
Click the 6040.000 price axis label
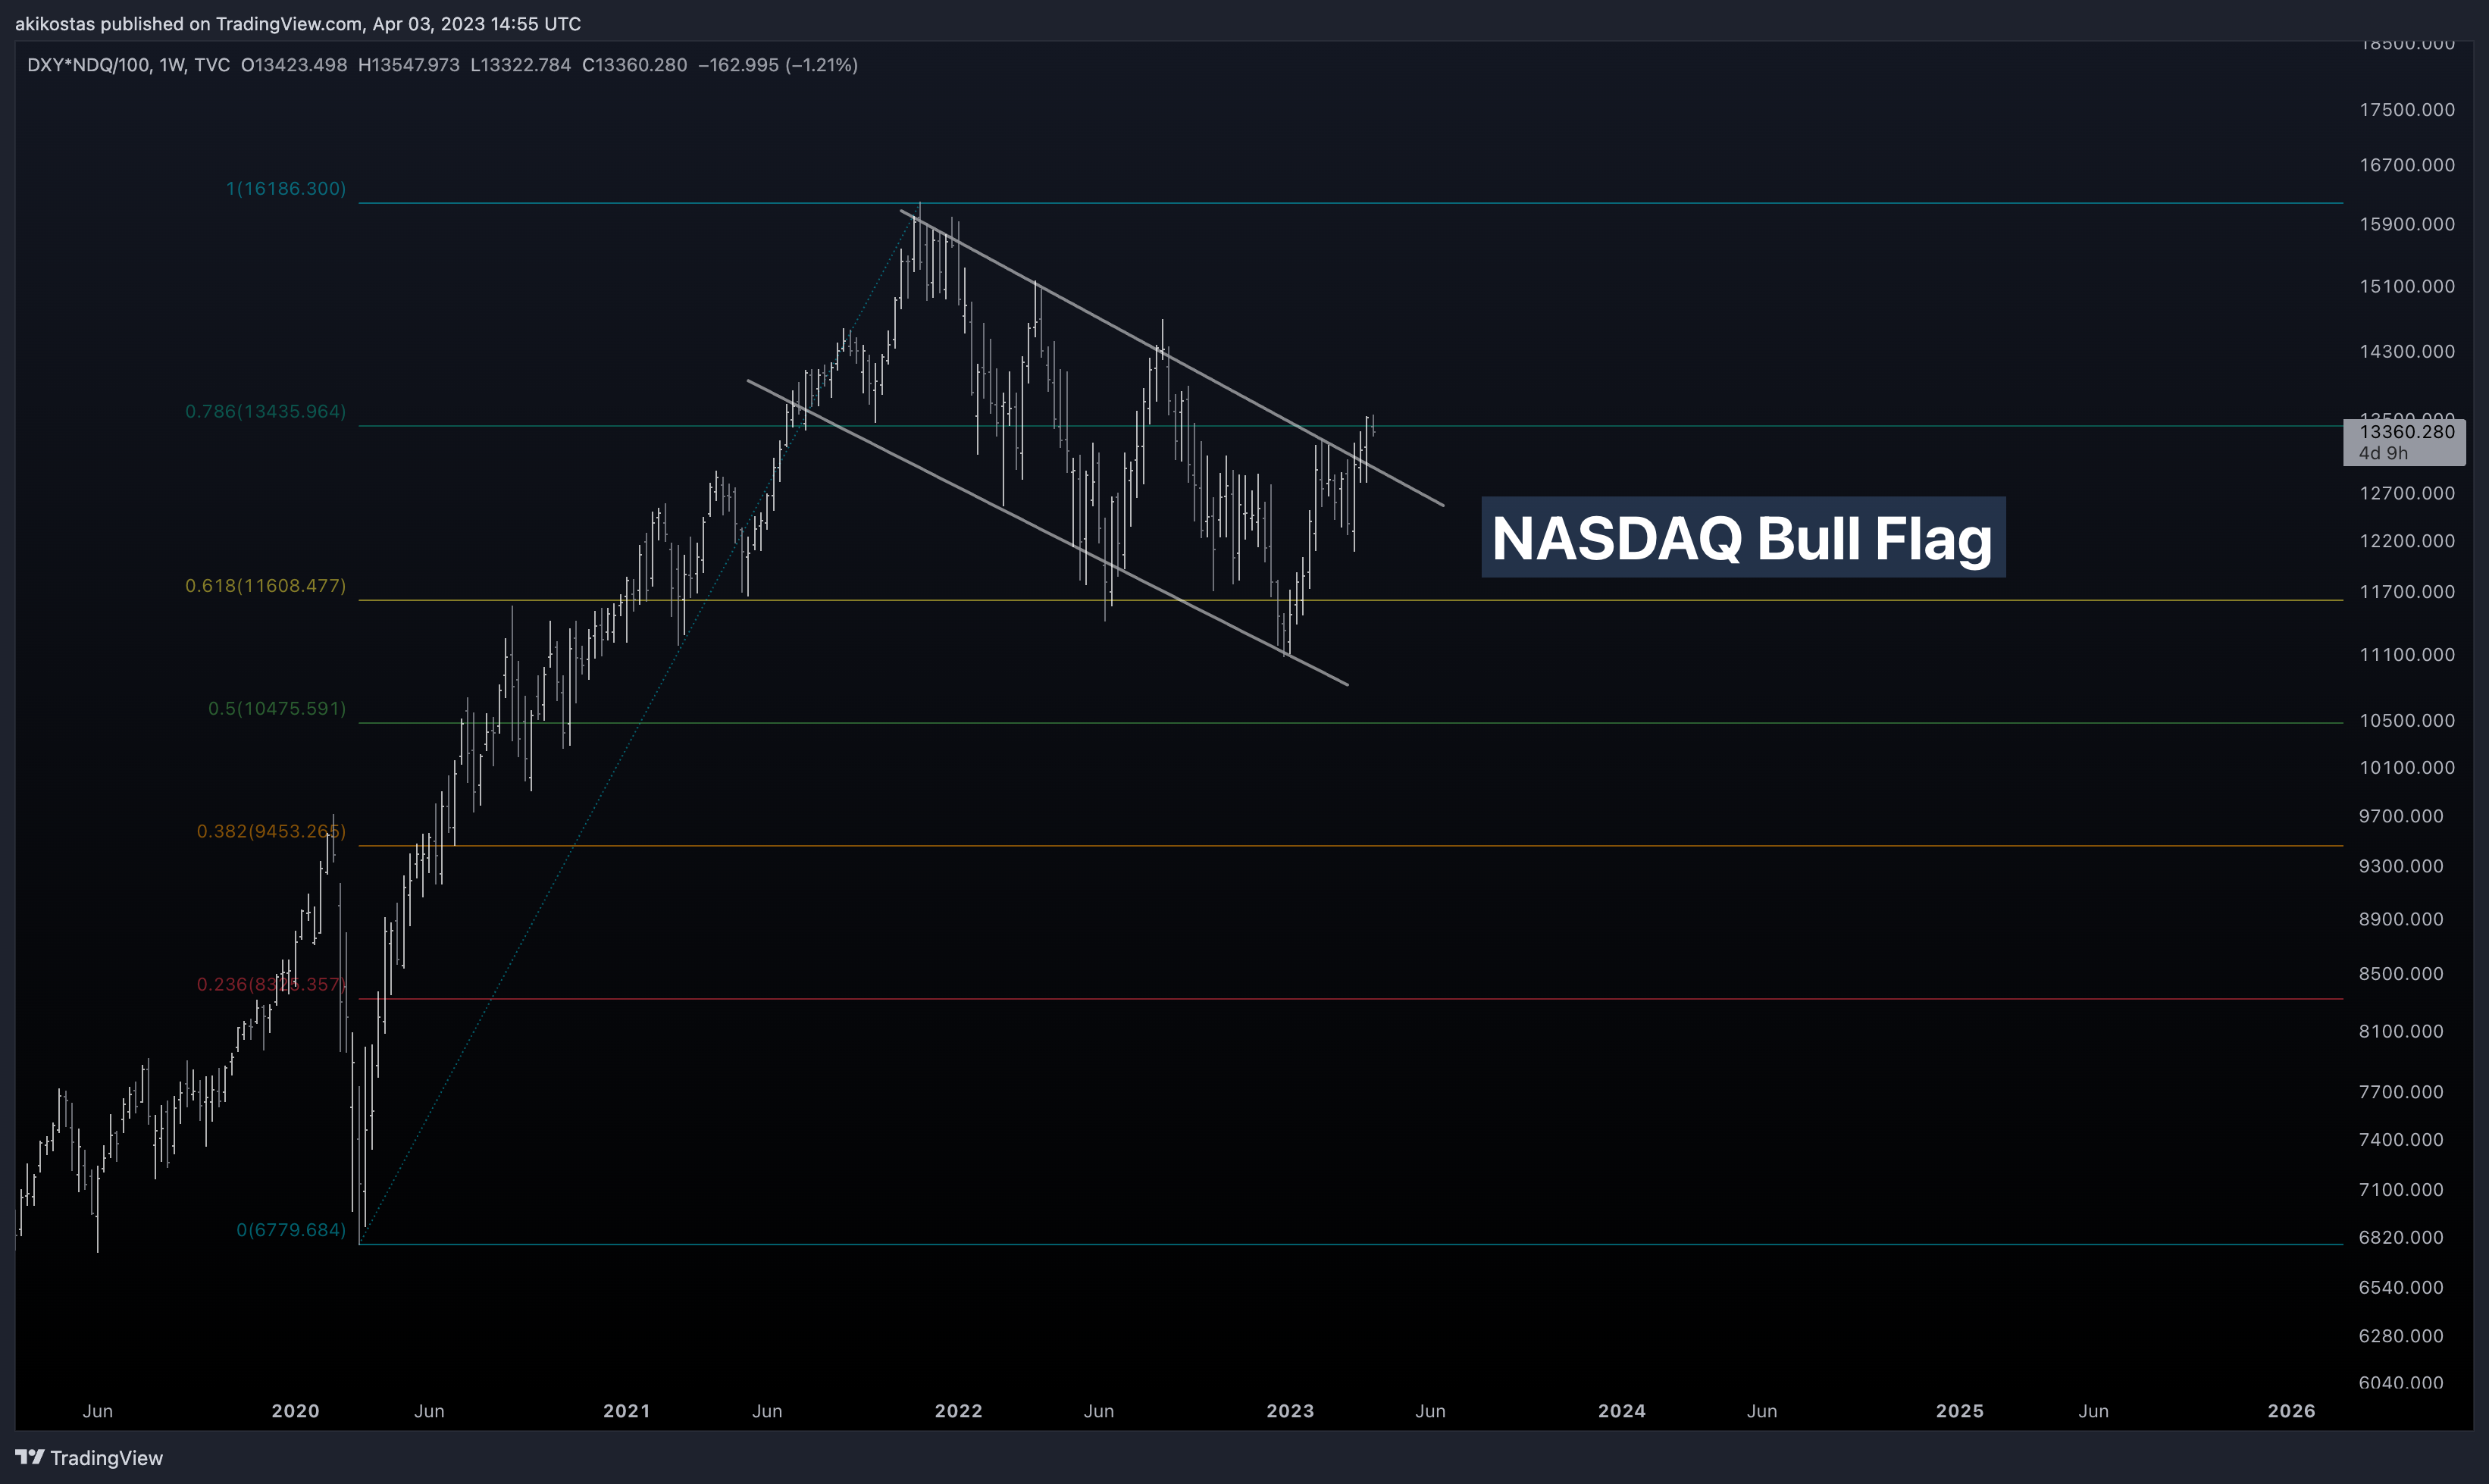tap(2401, 1382)
